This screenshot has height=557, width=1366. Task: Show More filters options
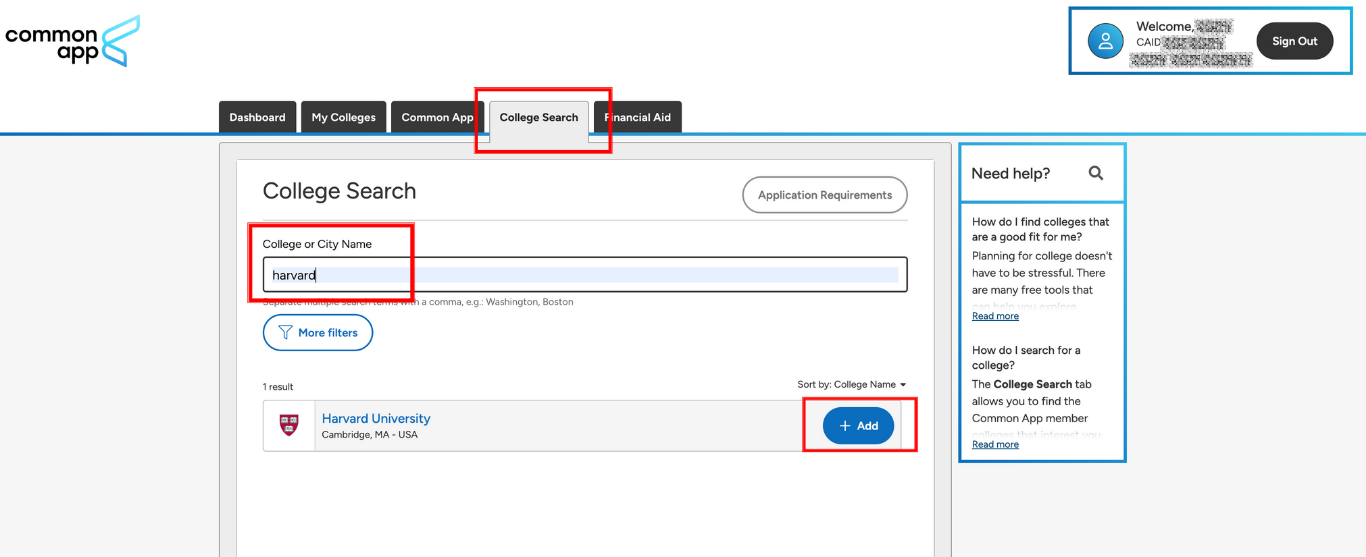(x=318, y=333)
